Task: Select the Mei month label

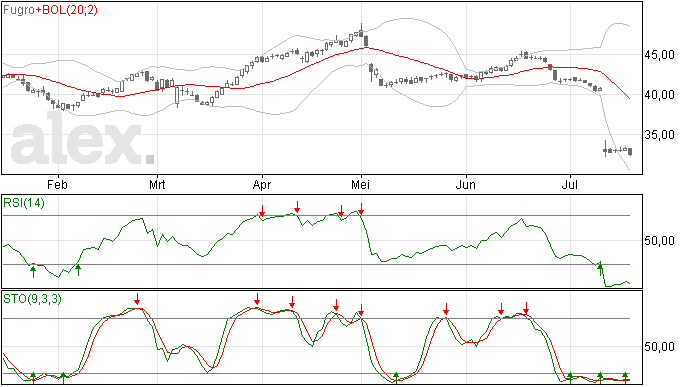Action: (360, 184)
